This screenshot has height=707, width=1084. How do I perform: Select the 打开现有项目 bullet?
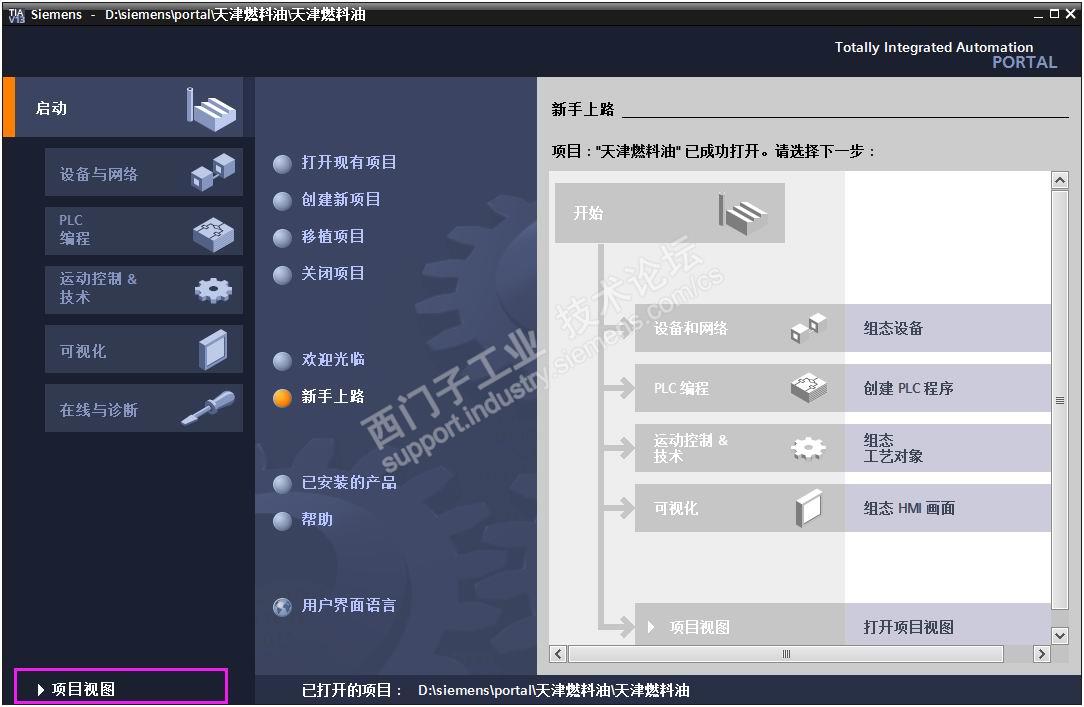tap(282, 164)
